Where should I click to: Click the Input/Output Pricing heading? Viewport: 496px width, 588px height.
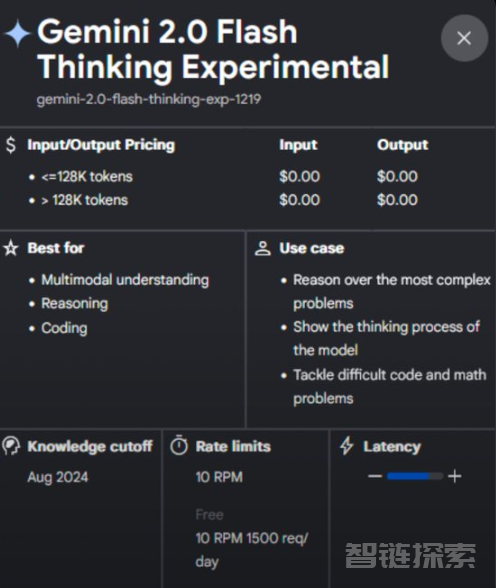pos(101,145)
